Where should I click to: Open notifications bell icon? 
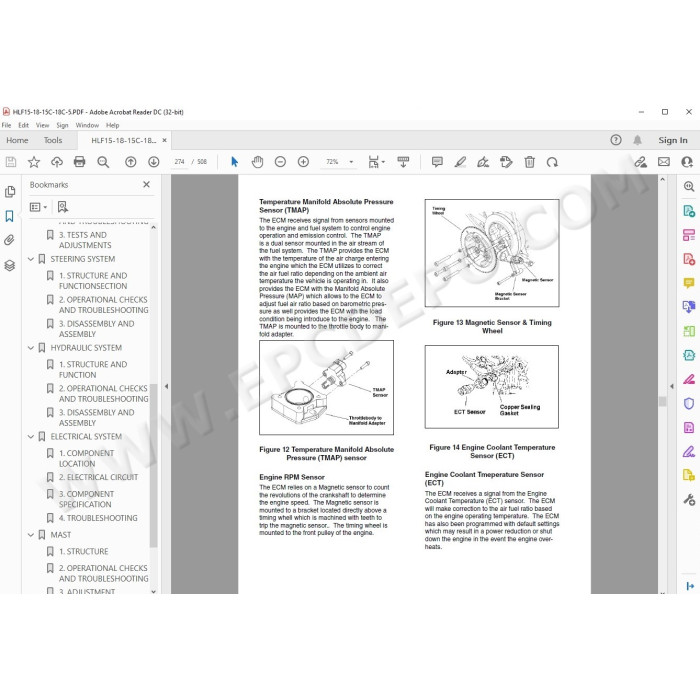pyautogui.click(x=638, y=140)
